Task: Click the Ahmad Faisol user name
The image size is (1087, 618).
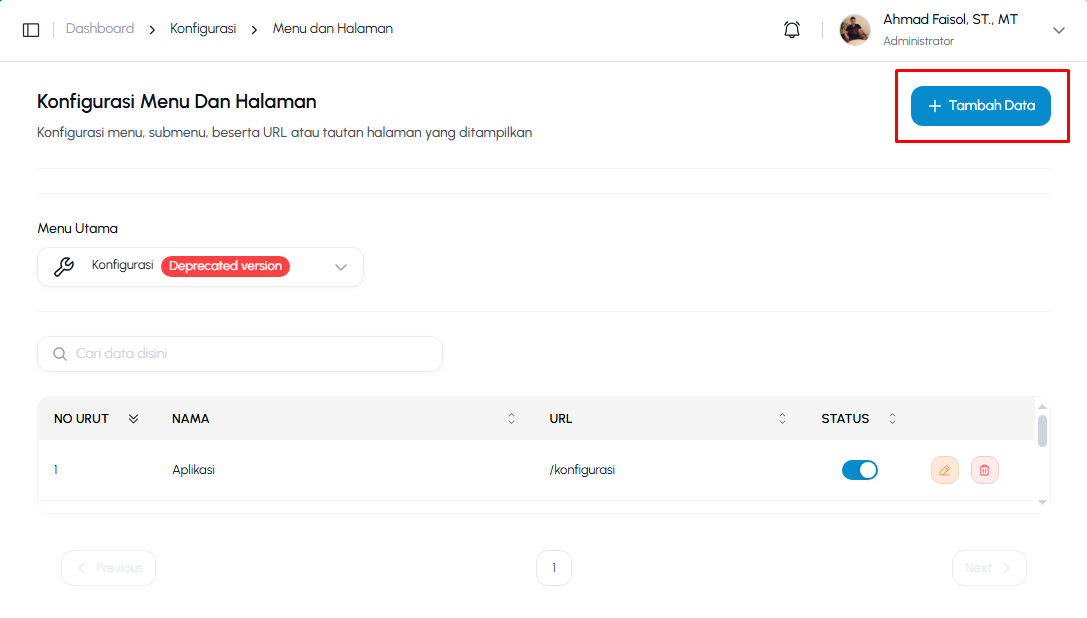Action: tap(950, 20)
